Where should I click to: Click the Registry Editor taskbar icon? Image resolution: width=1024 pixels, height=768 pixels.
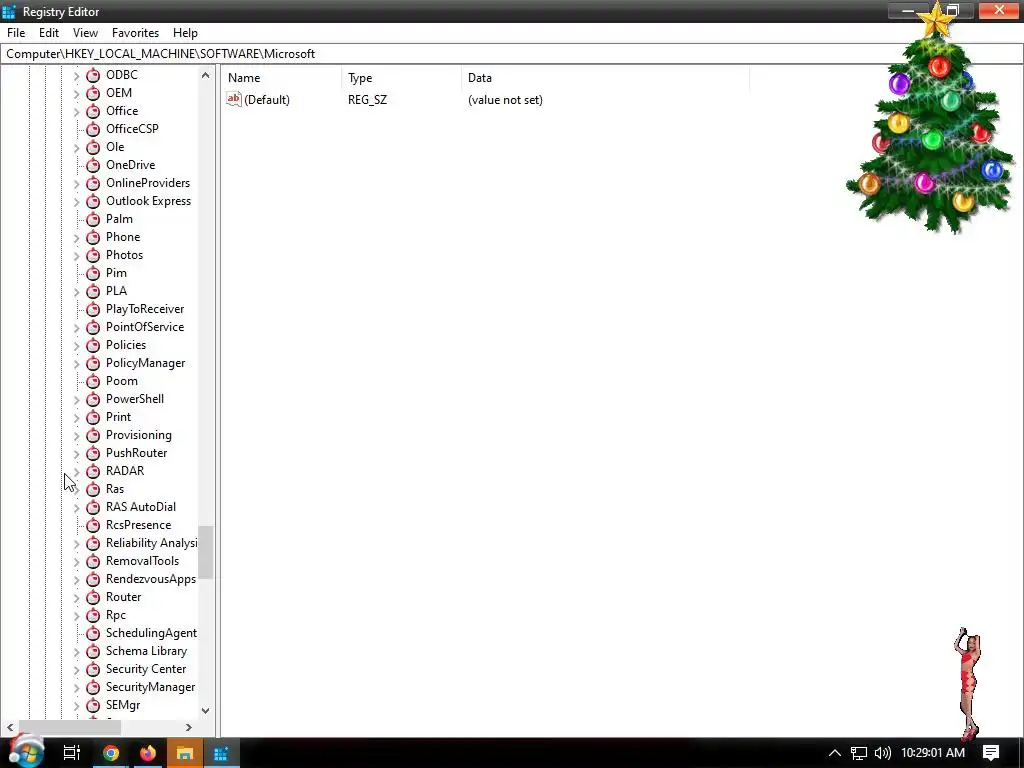pos(221,754)
